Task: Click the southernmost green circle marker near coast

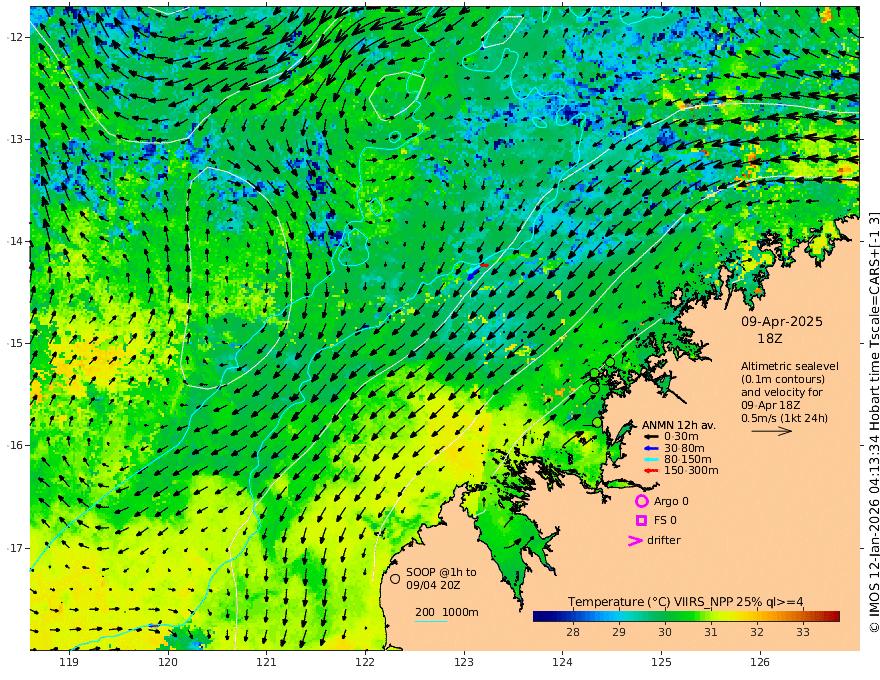Action: (x=597, y=422)
